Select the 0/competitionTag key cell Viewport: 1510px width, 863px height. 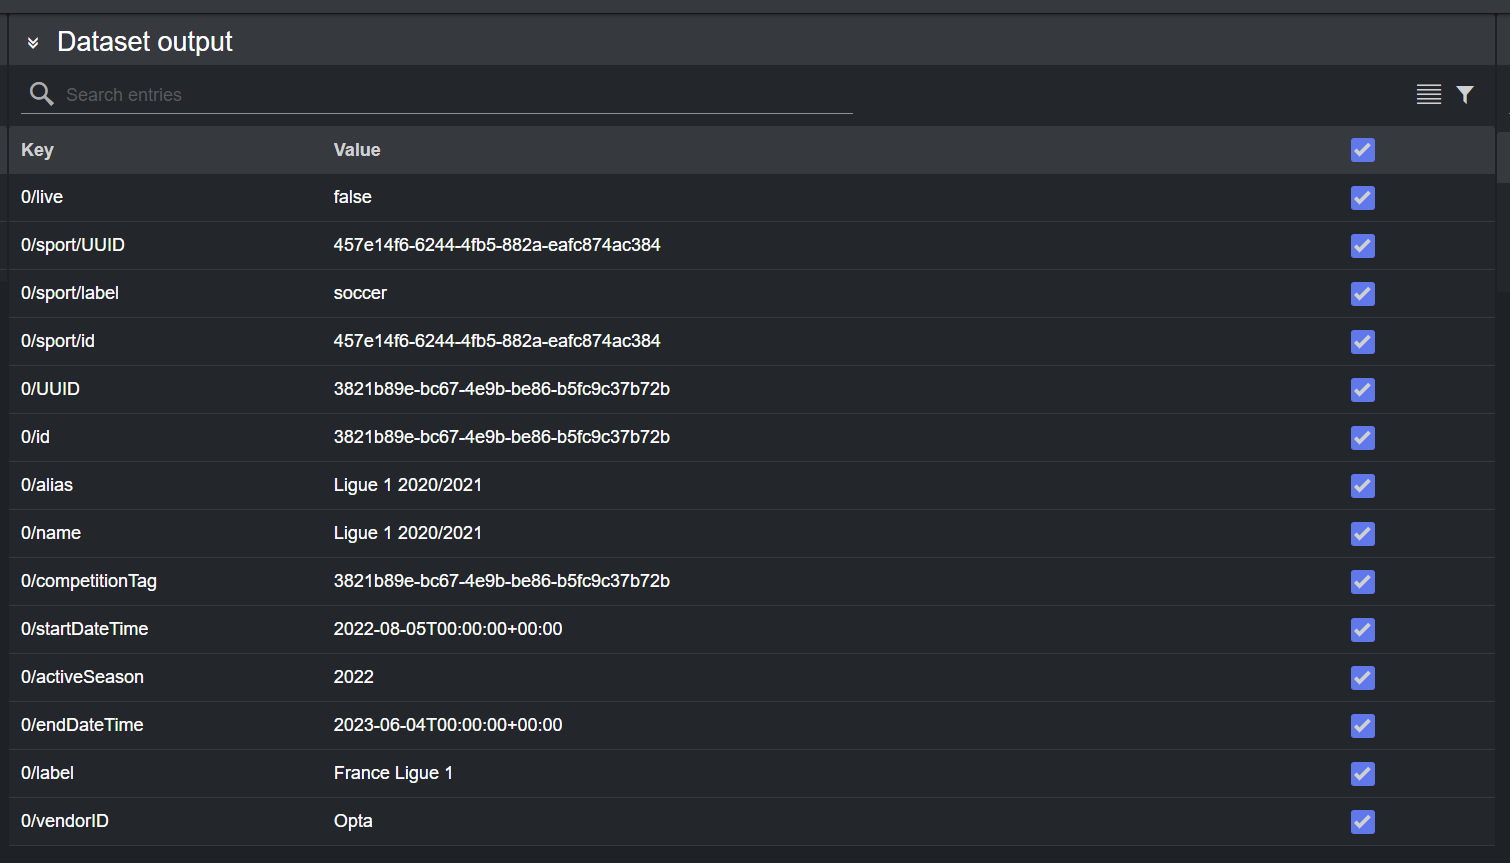(89, 581)
